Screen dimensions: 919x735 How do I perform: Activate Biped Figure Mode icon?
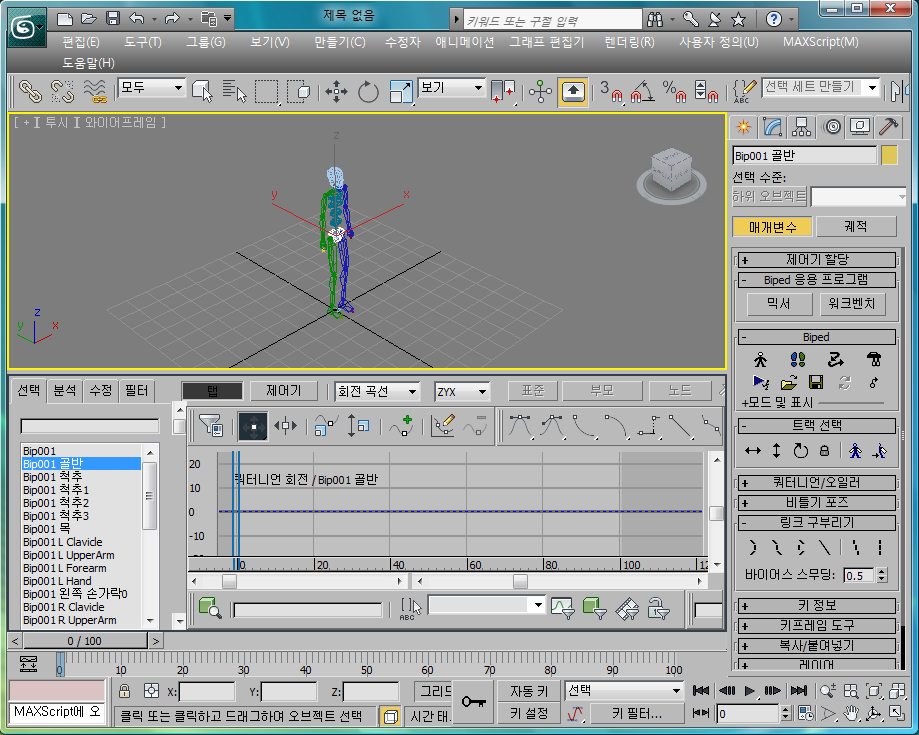coord(760,359)
